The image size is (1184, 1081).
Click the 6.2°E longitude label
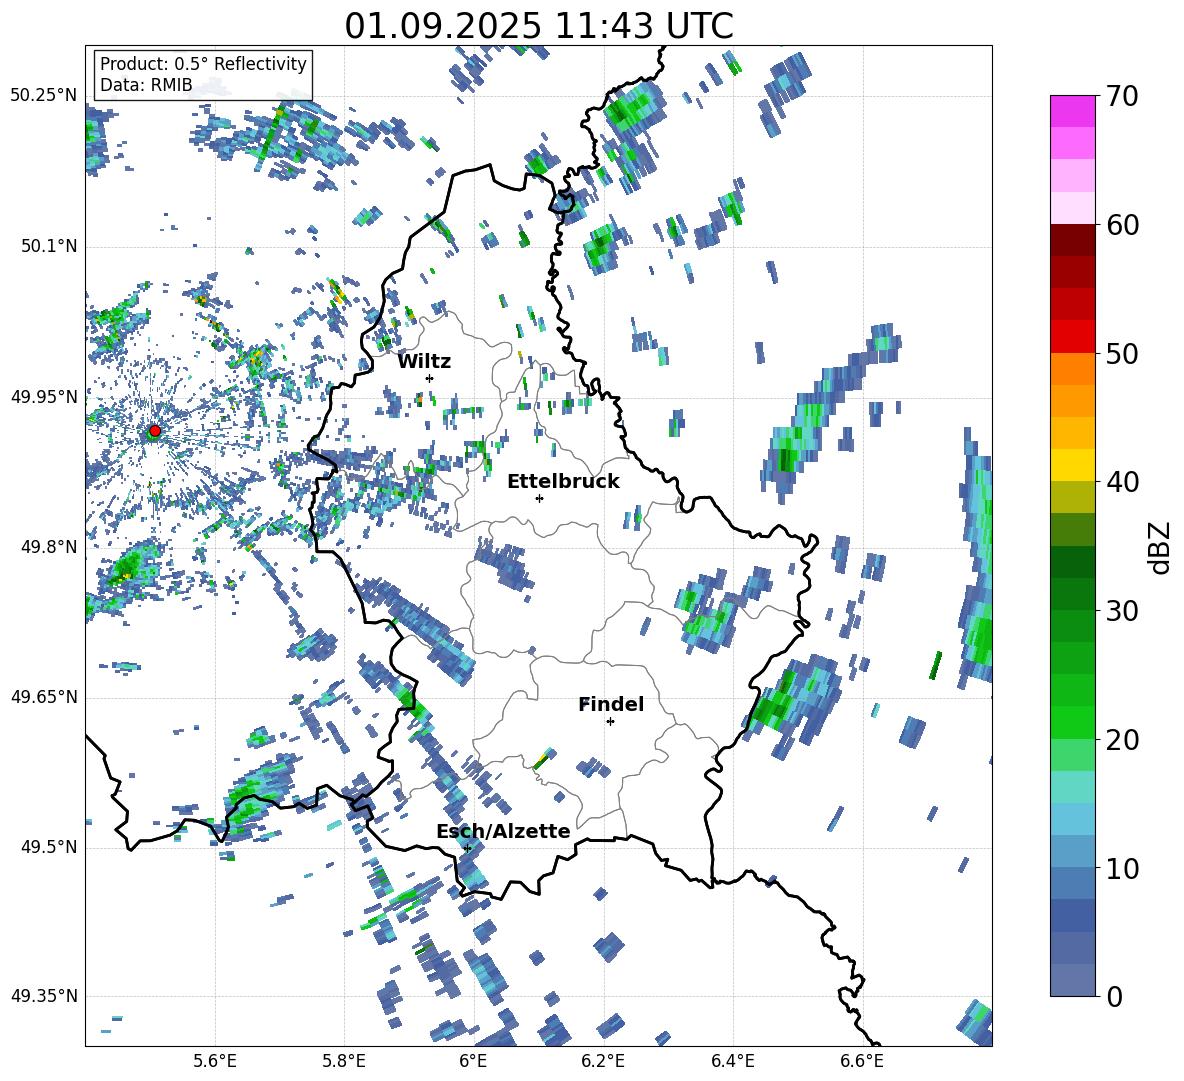pyautogui.click(x=603, y=1061)
